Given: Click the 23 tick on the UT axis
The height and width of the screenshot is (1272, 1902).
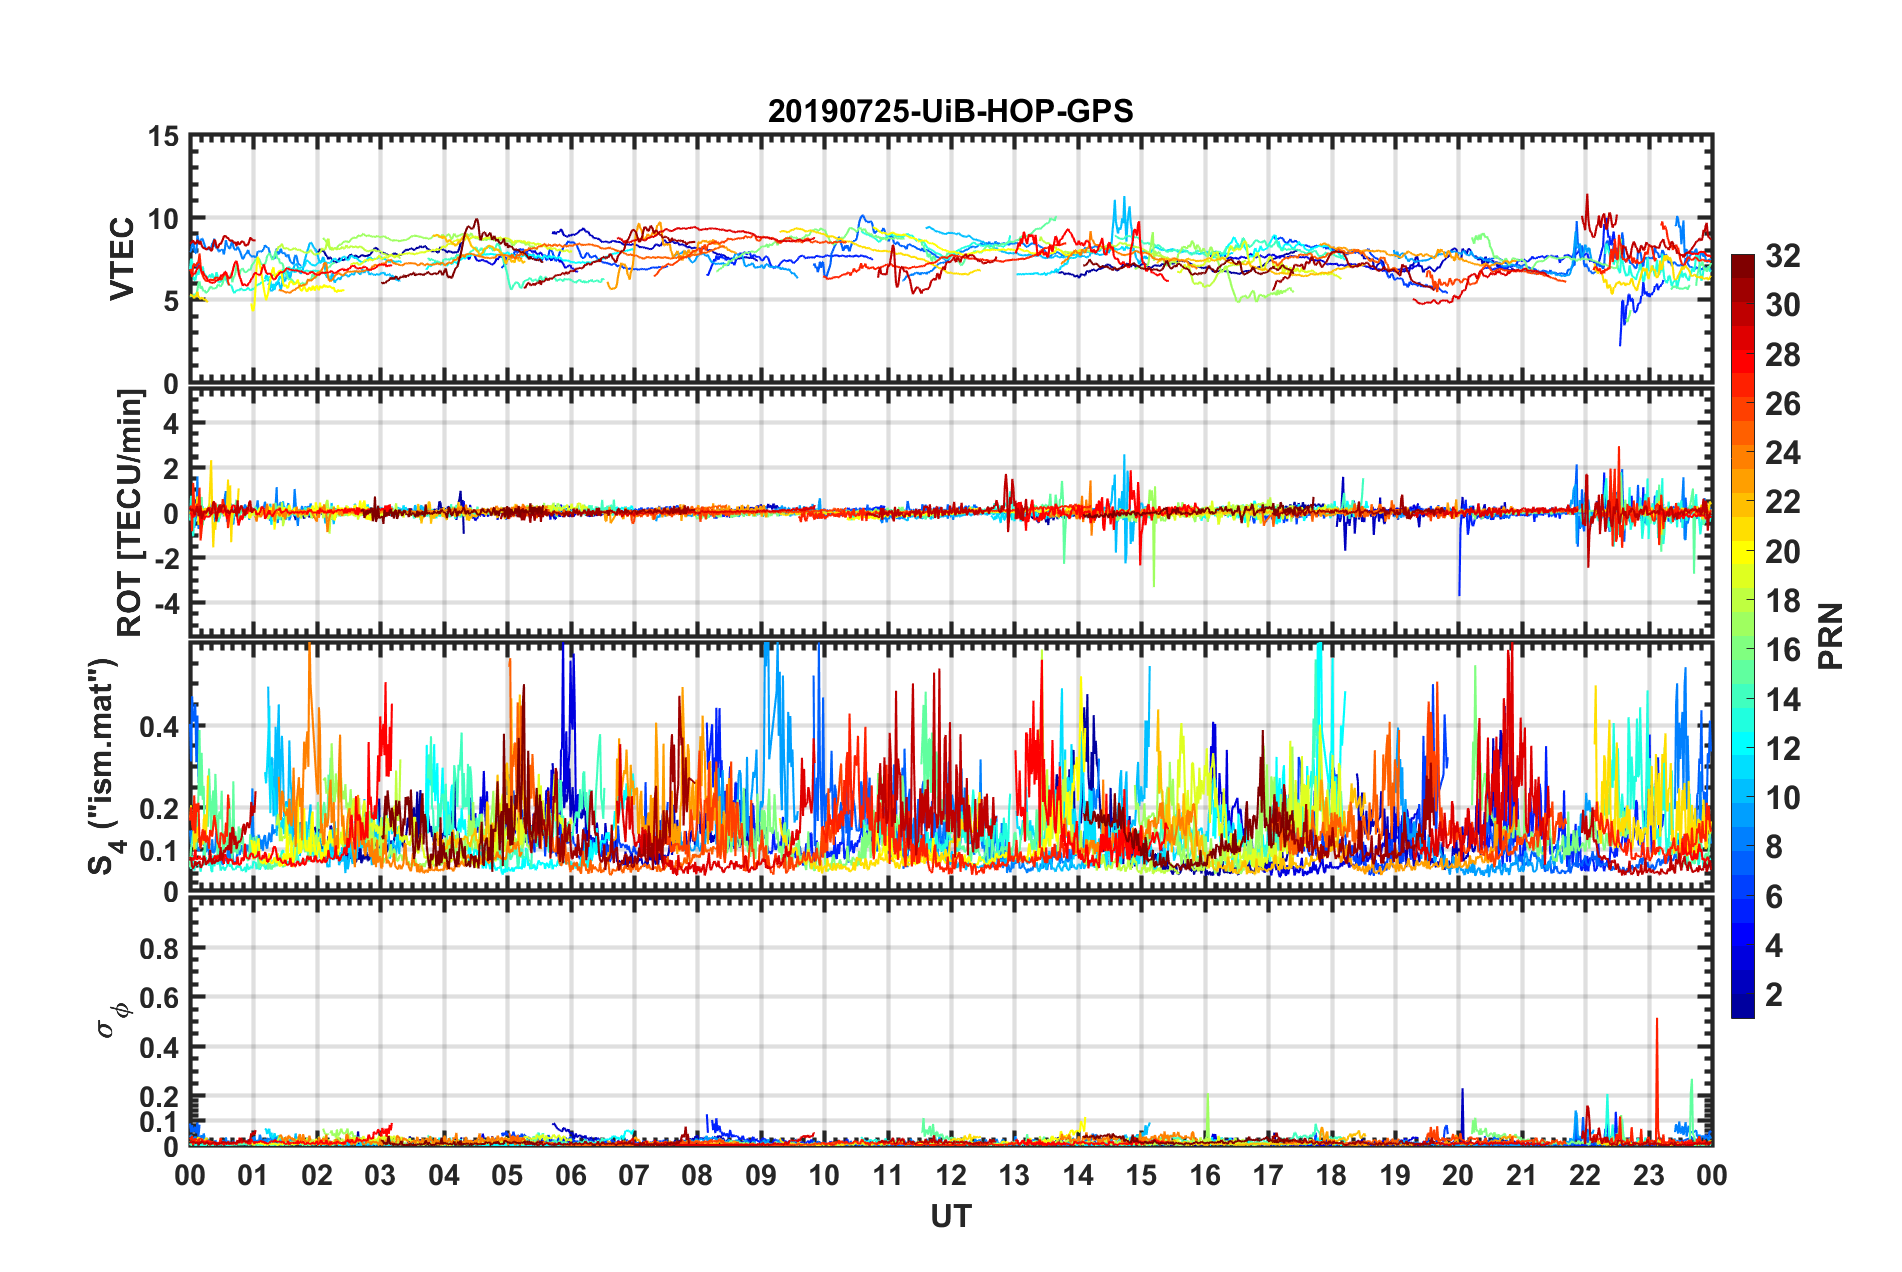Looking at the screenshot, I should tap(1648, 1175).
